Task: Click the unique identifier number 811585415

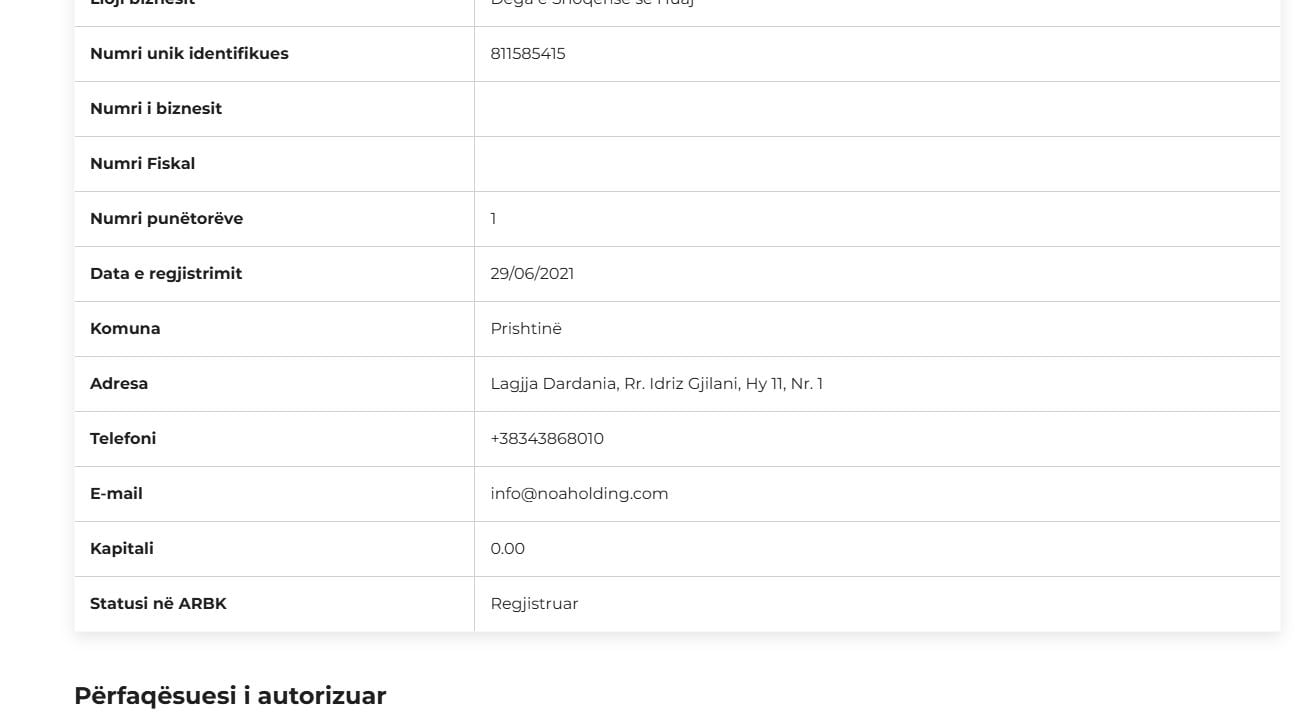Action: (x=527, y=54)
